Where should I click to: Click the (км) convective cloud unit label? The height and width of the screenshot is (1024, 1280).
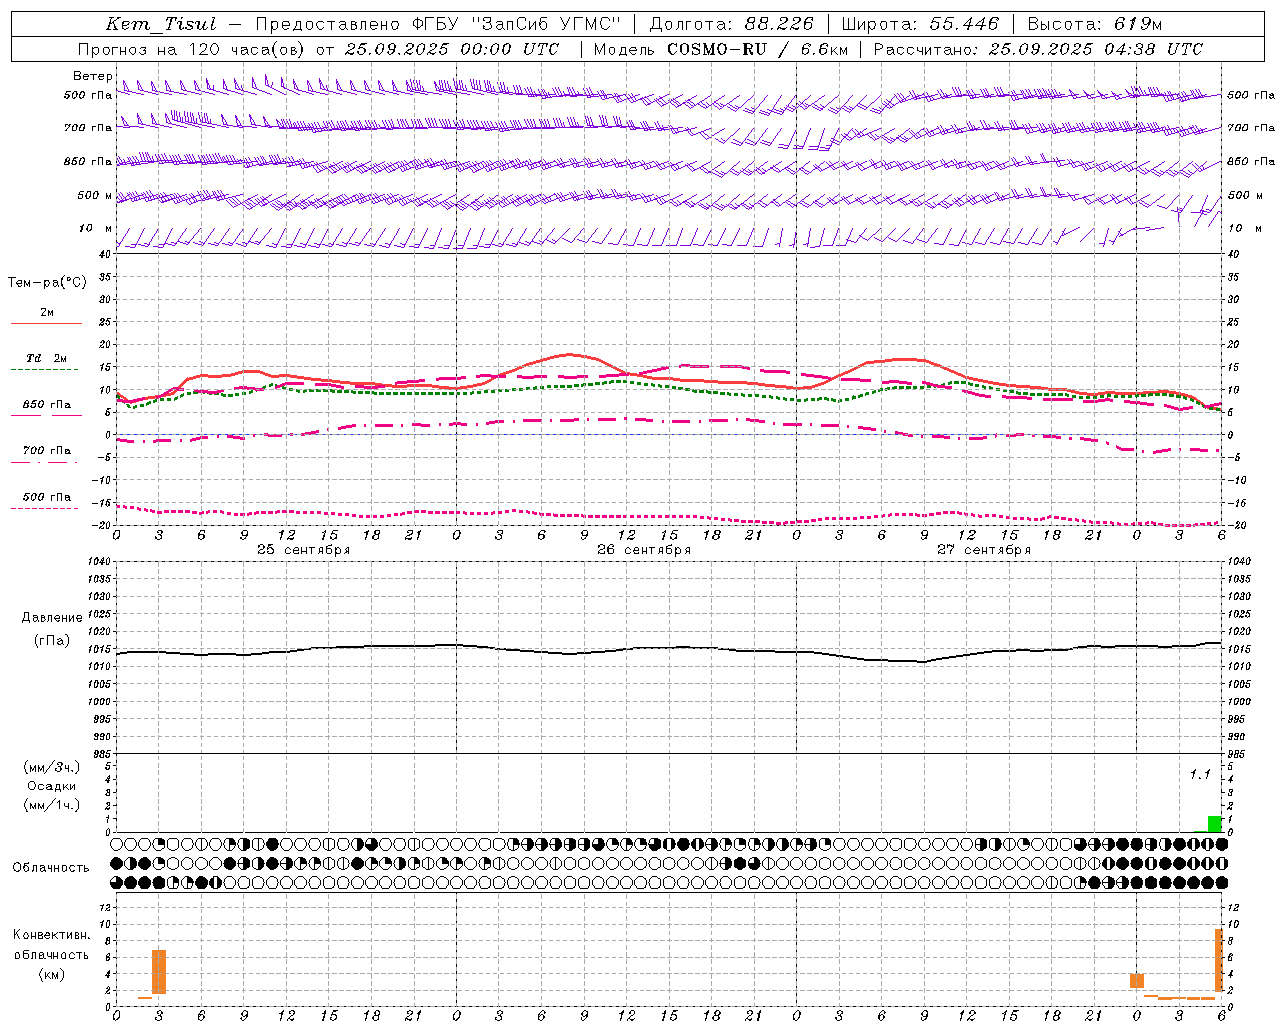pos(51,974)
